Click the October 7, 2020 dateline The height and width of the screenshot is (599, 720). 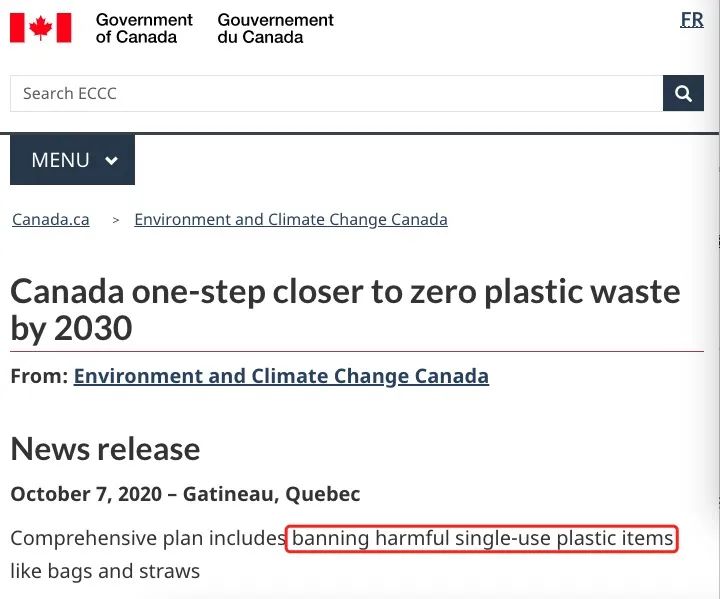click(x=185, y=494)
